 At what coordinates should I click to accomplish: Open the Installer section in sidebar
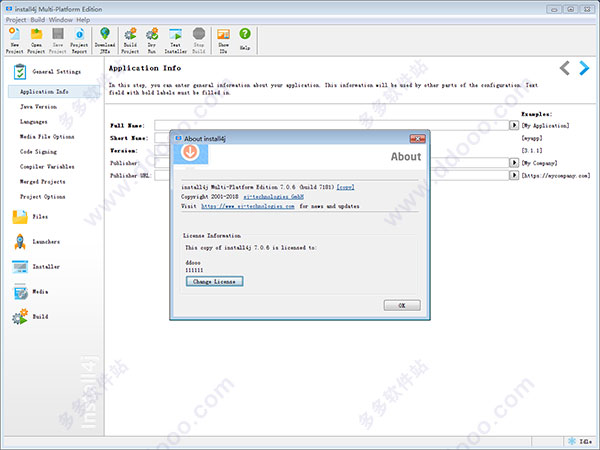pos(36,267)
